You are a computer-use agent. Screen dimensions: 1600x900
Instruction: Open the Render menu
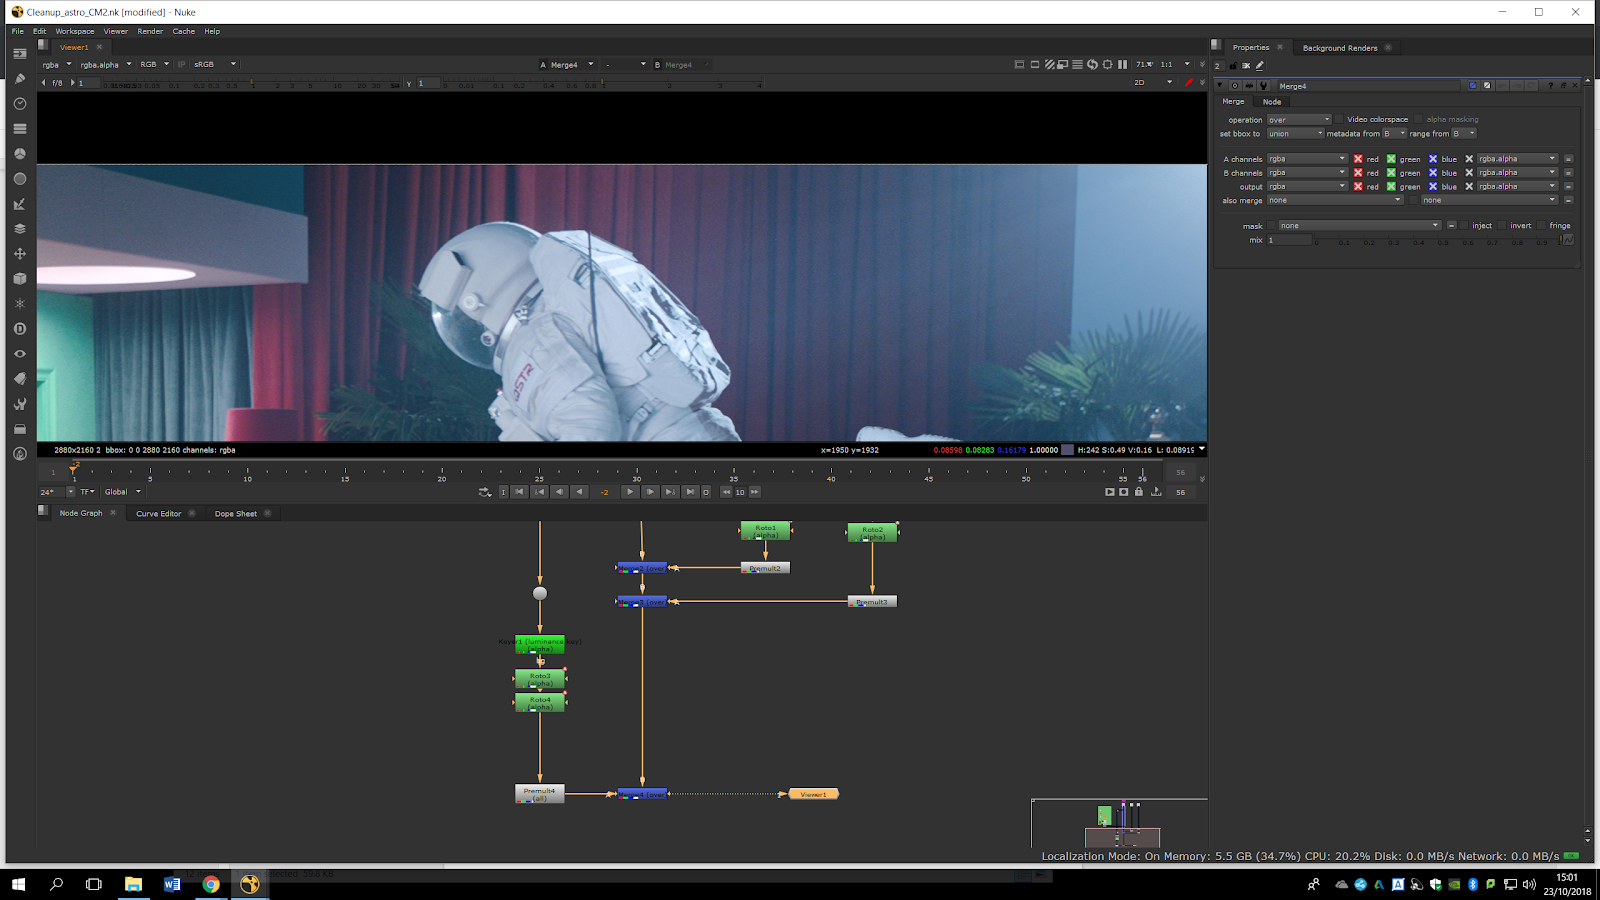150,31
